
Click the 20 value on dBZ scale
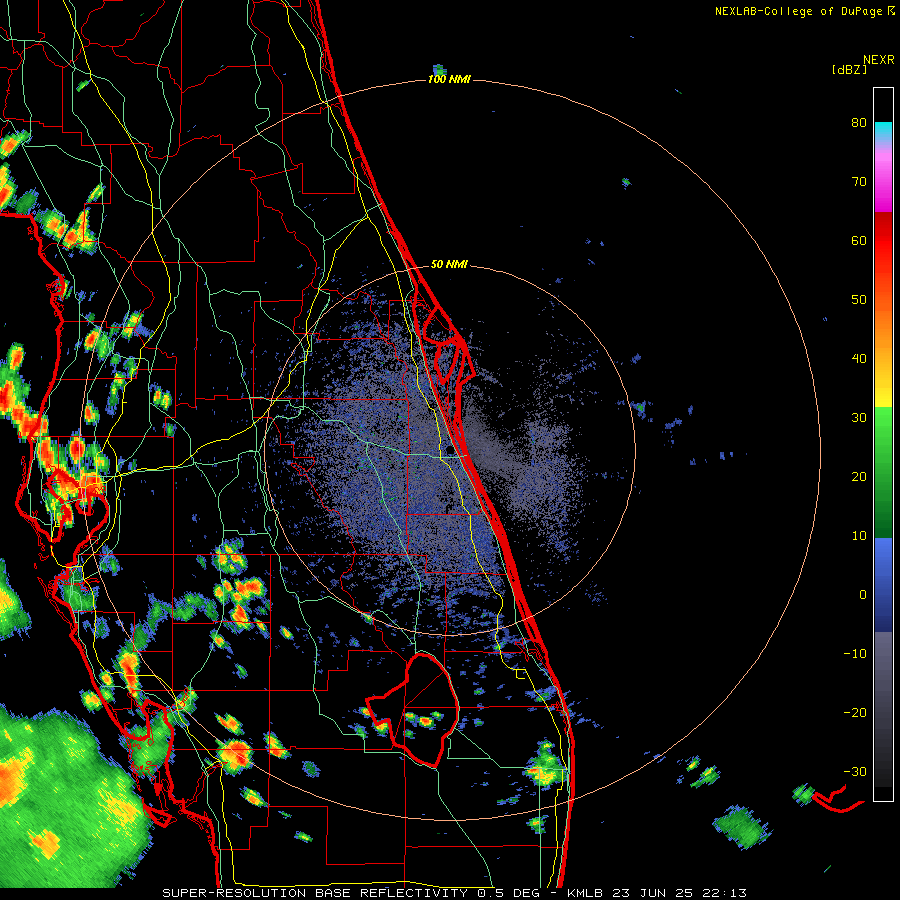[859, 476]
